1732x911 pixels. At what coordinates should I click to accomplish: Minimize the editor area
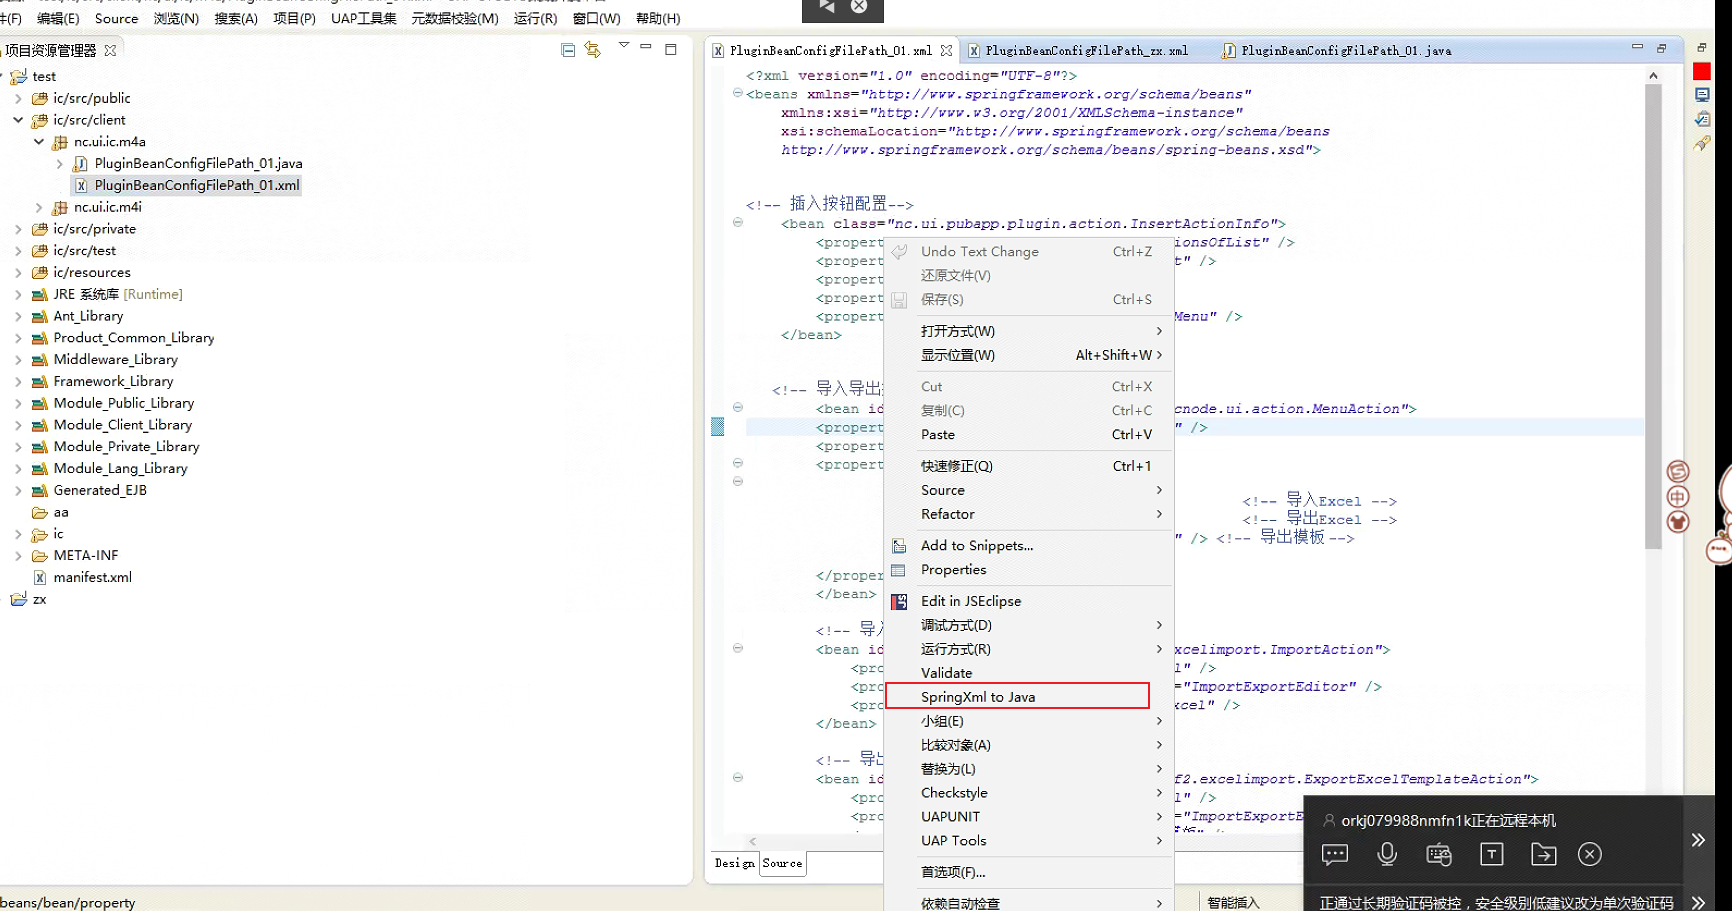1637,47
